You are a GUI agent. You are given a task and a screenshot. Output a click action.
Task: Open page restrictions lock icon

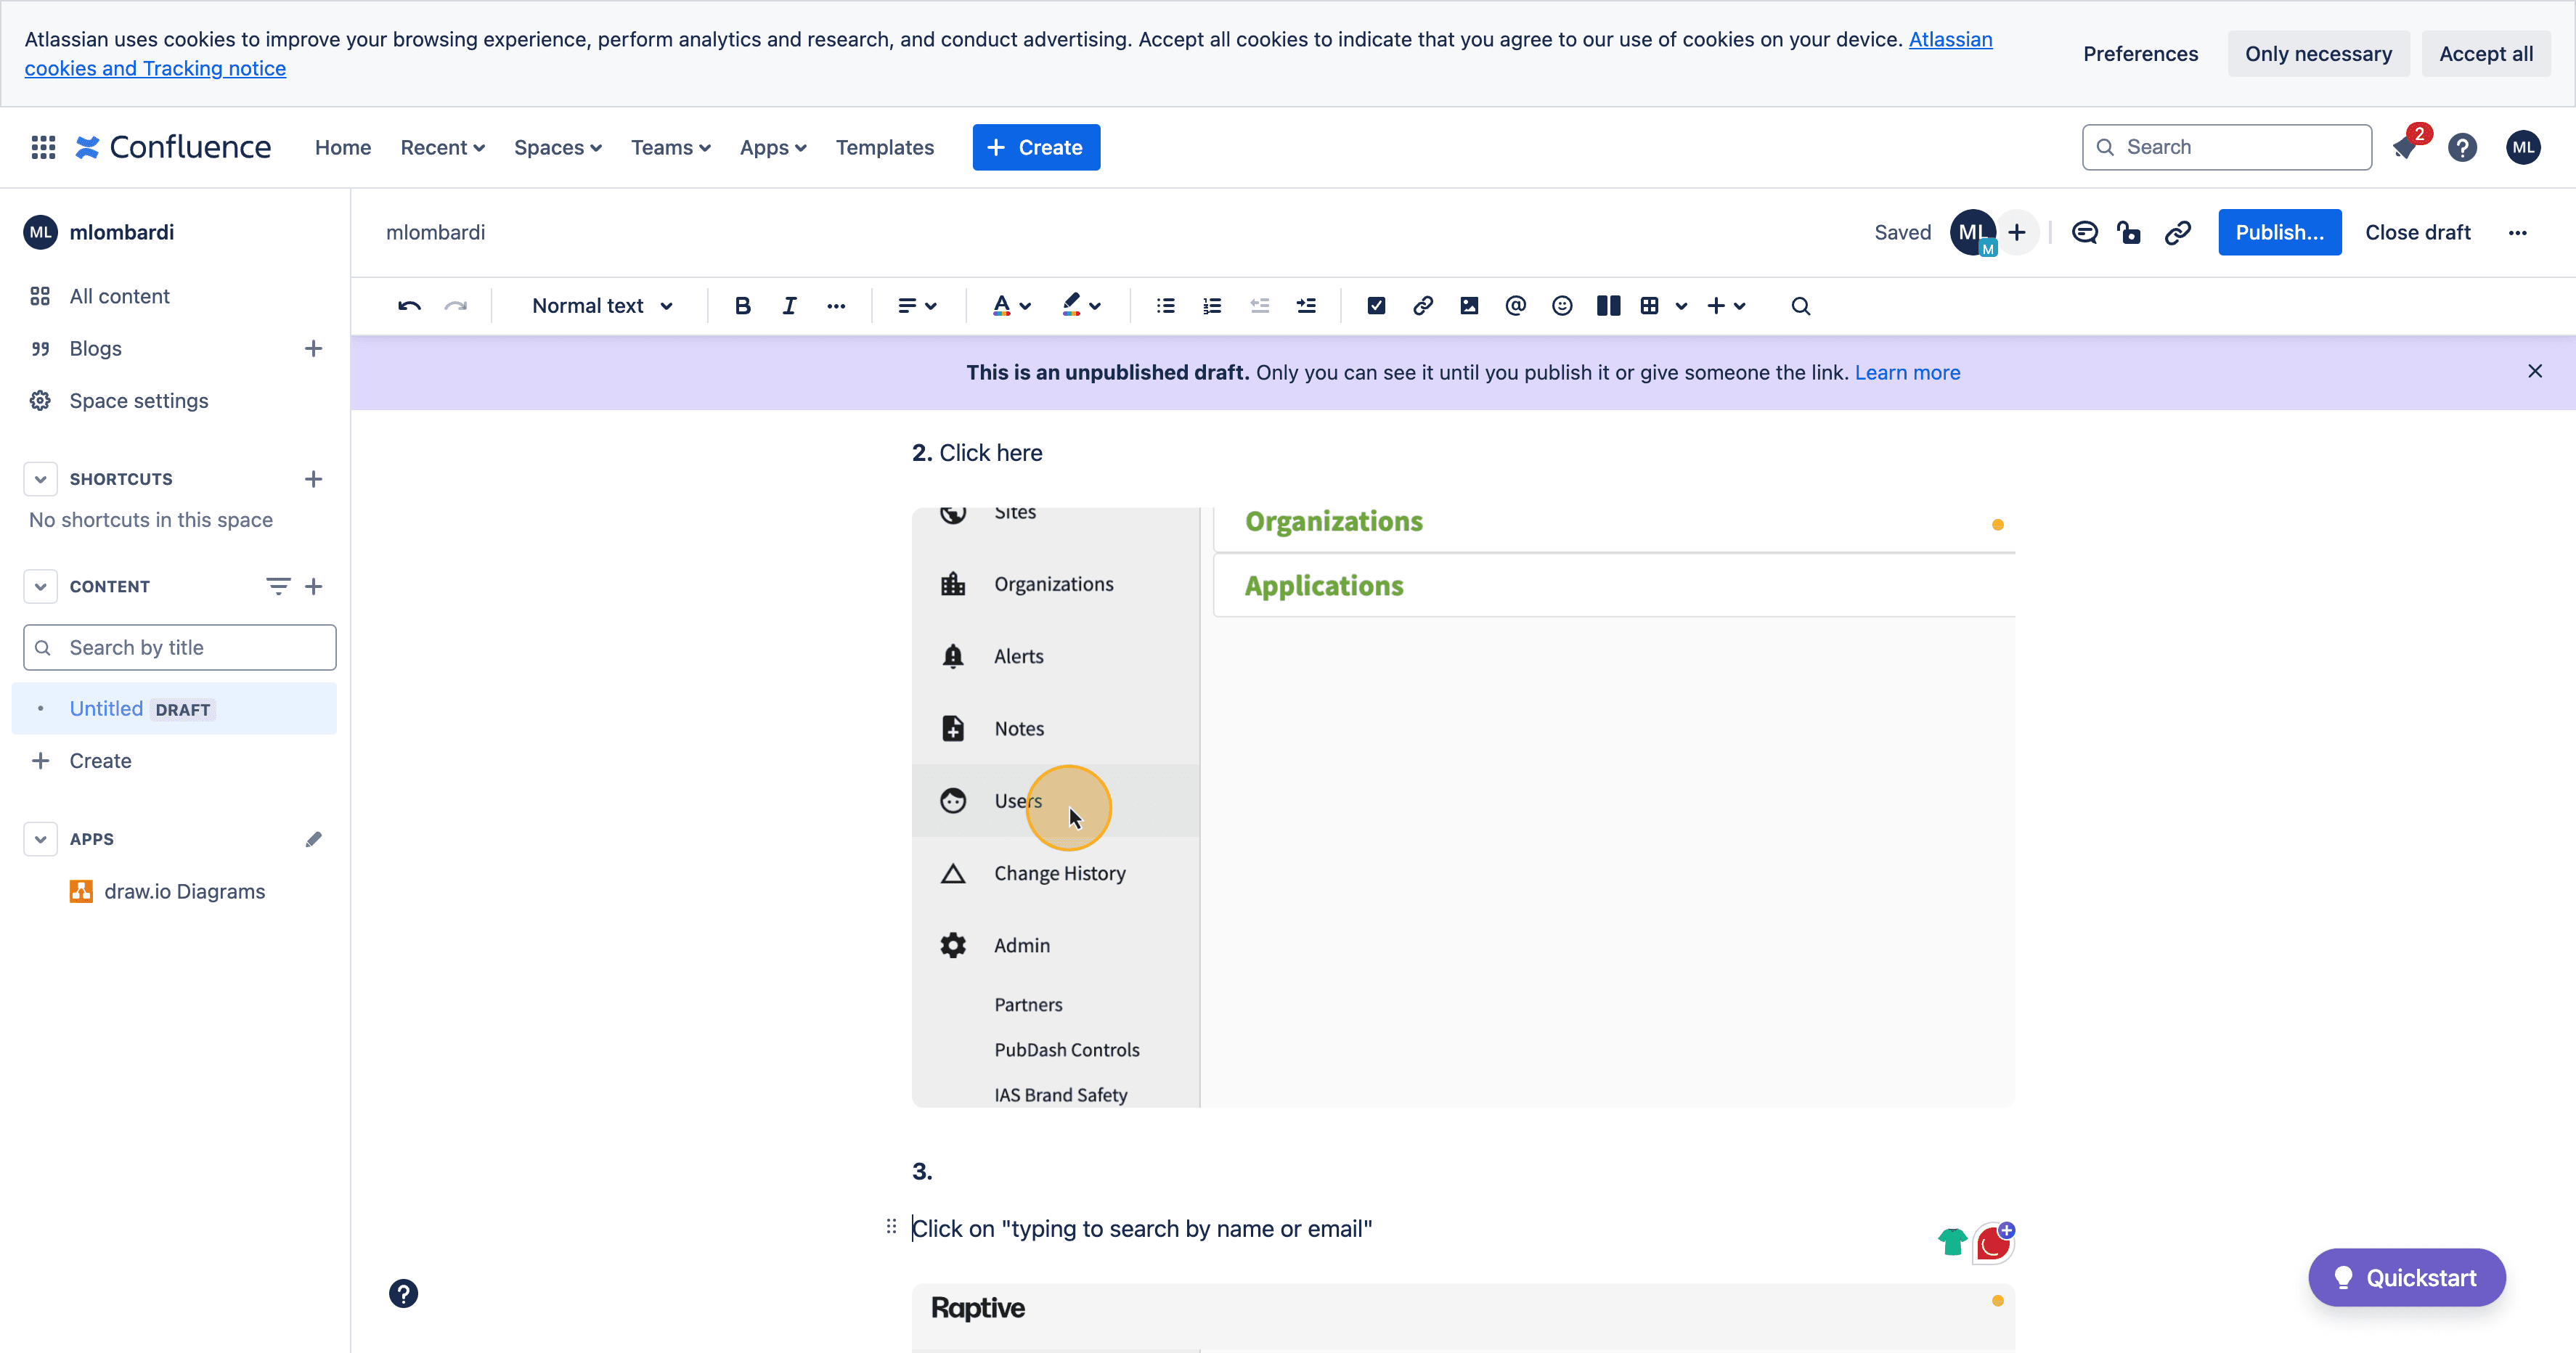[x=2130, y=233]
